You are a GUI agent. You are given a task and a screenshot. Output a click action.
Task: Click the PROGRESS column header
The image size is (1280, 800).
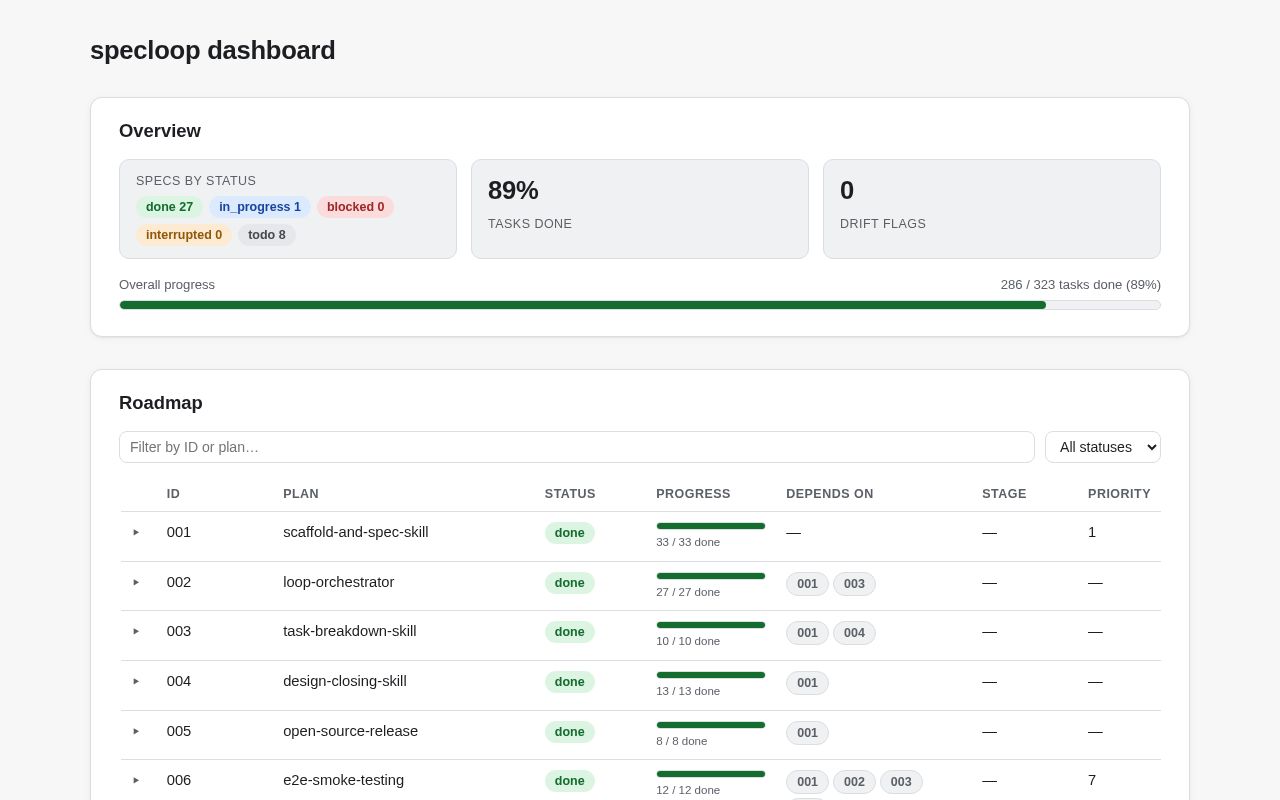(x=693, y=494)
